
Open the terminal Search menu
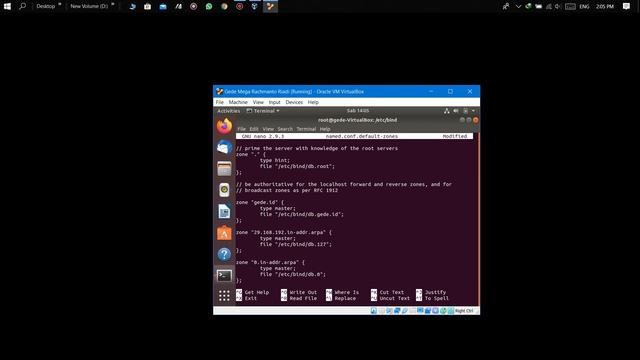pyautogui.click(x=285, y=129)
